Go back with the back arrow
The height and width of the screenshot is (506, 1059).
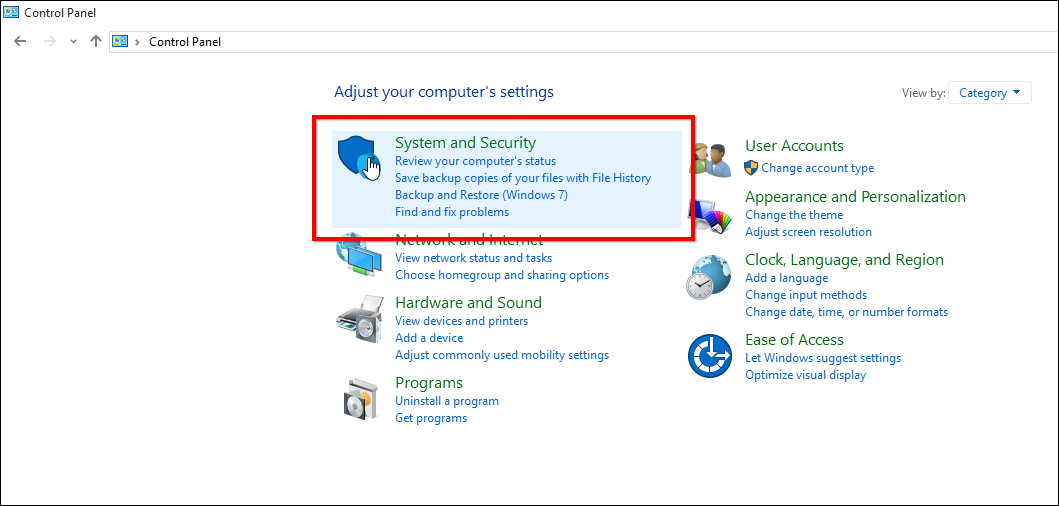[x=20, y=41]
